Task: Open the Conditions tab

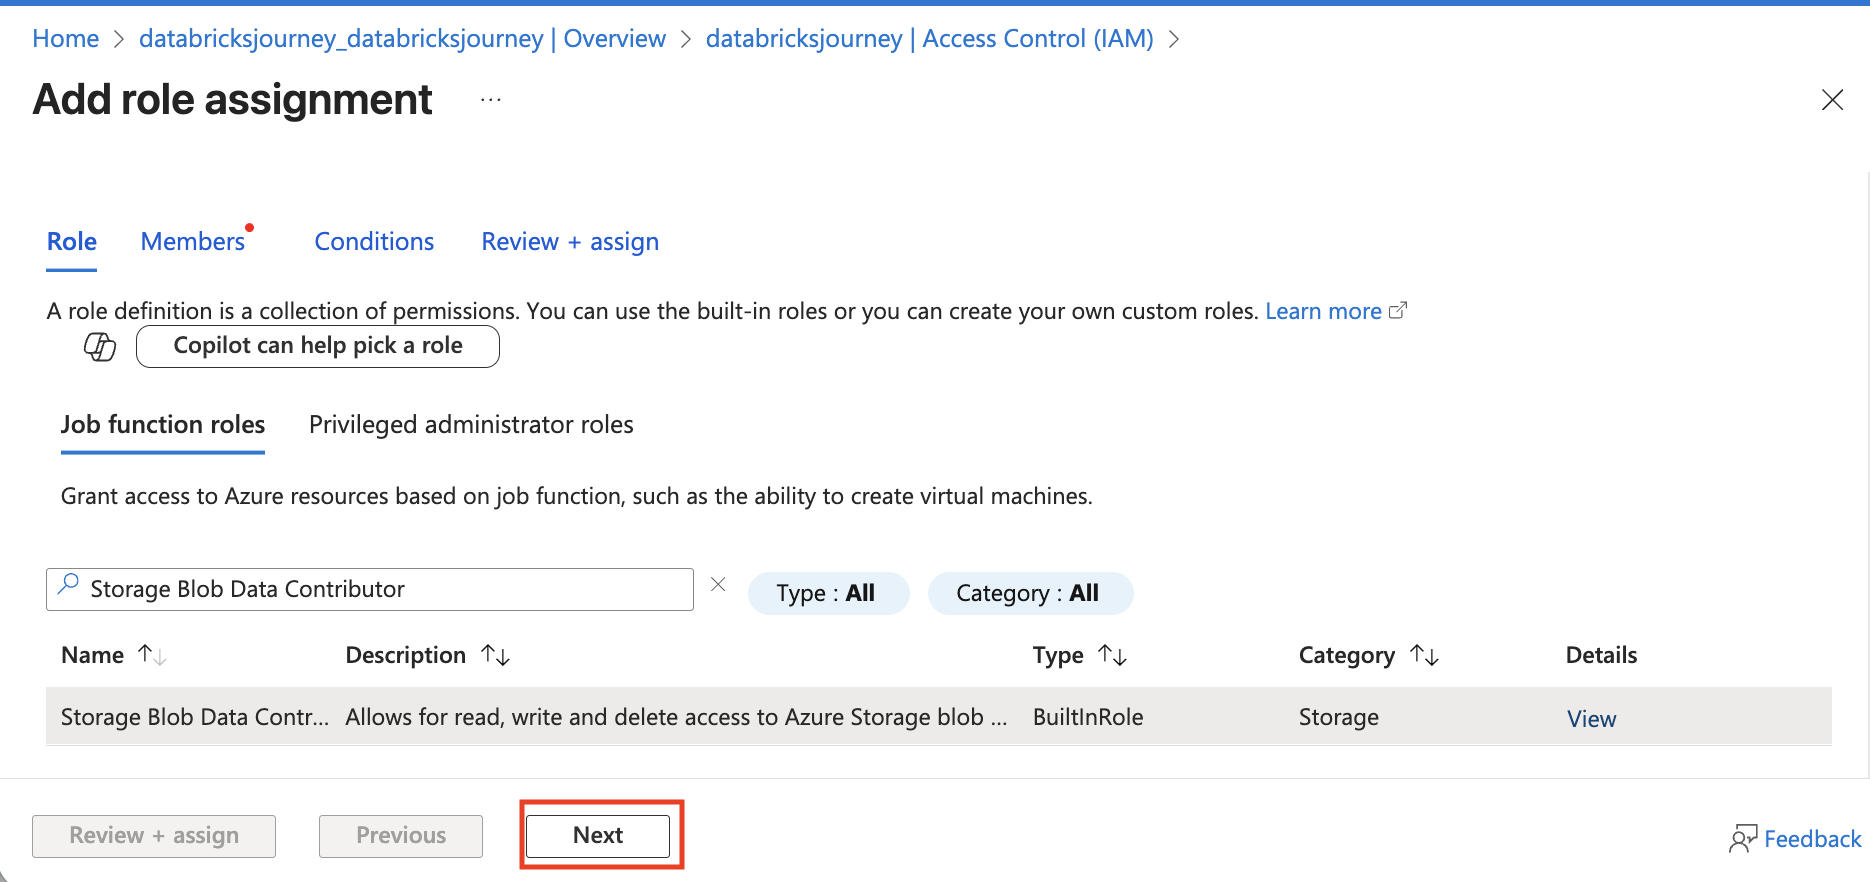Action: (374, 242)
